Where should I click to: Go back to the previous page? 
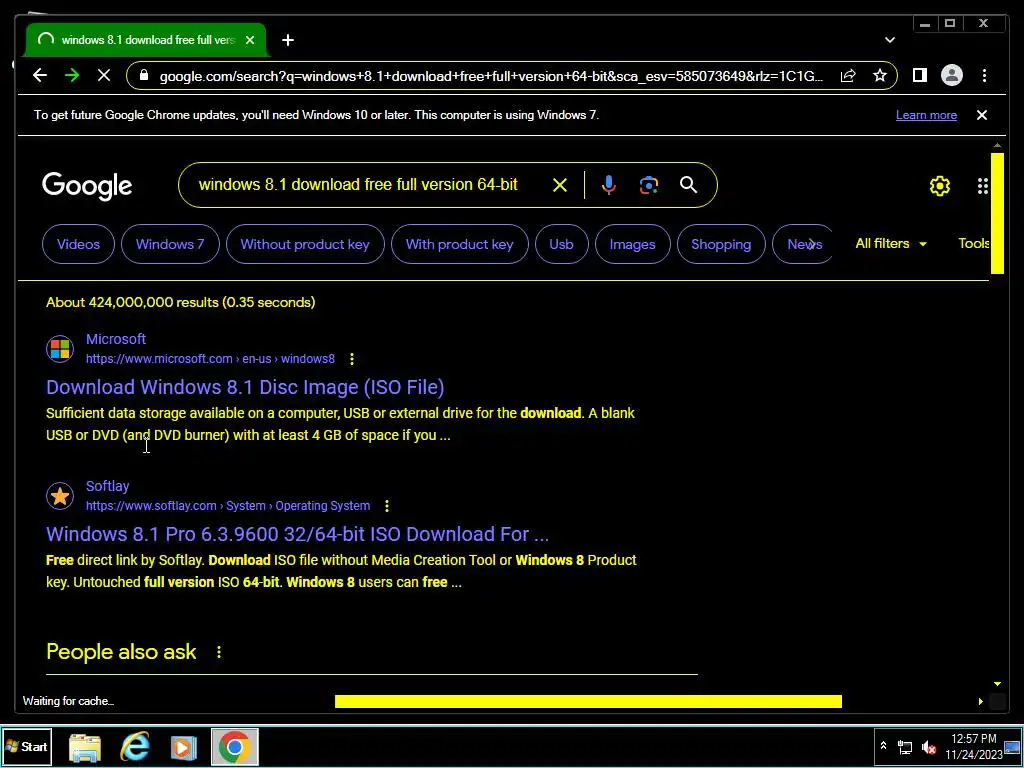(x=40, y=76)
